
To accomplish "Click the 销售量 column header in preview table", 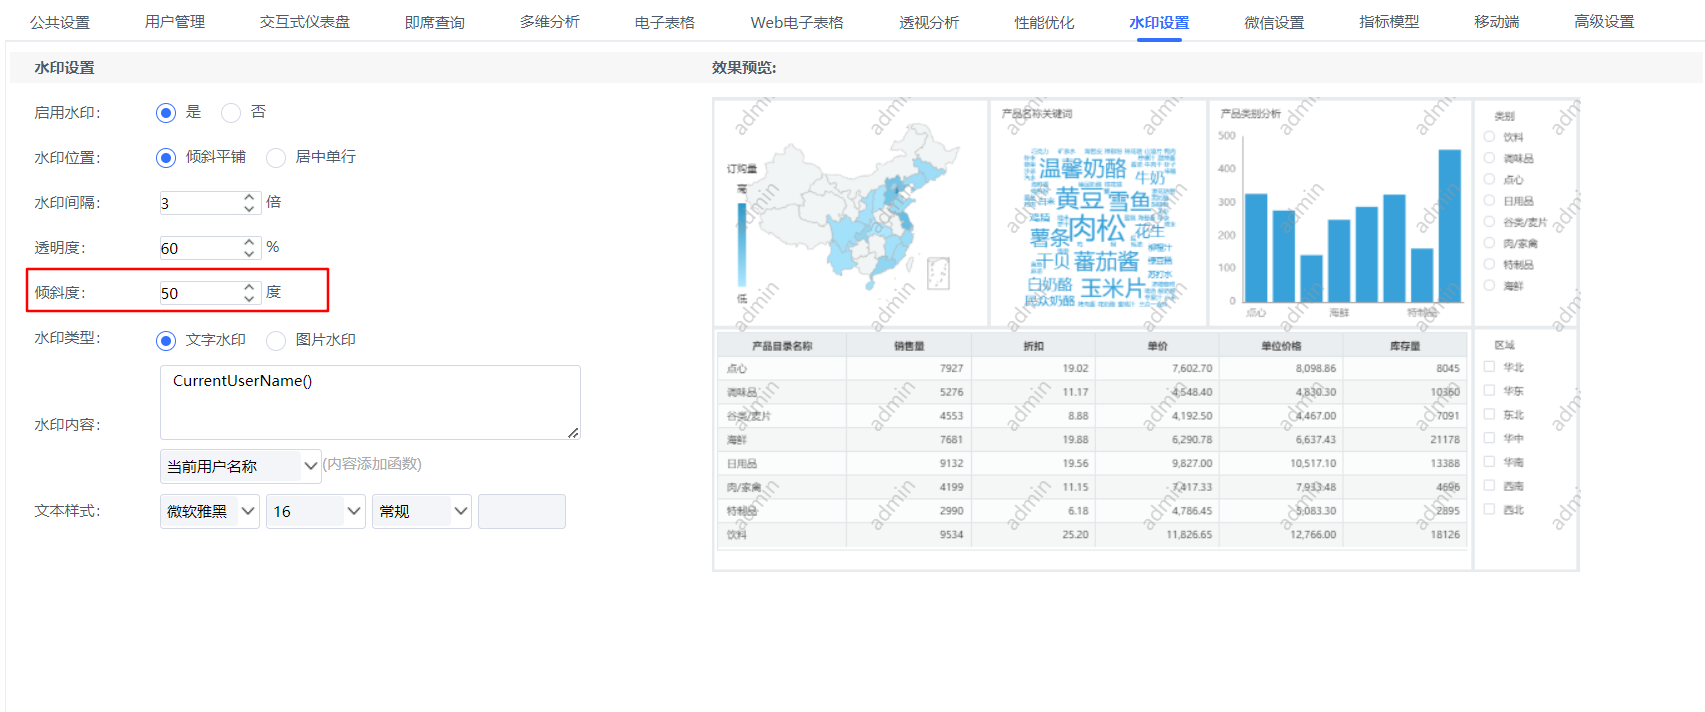I will pyautogui.click(x=909, y=346).
